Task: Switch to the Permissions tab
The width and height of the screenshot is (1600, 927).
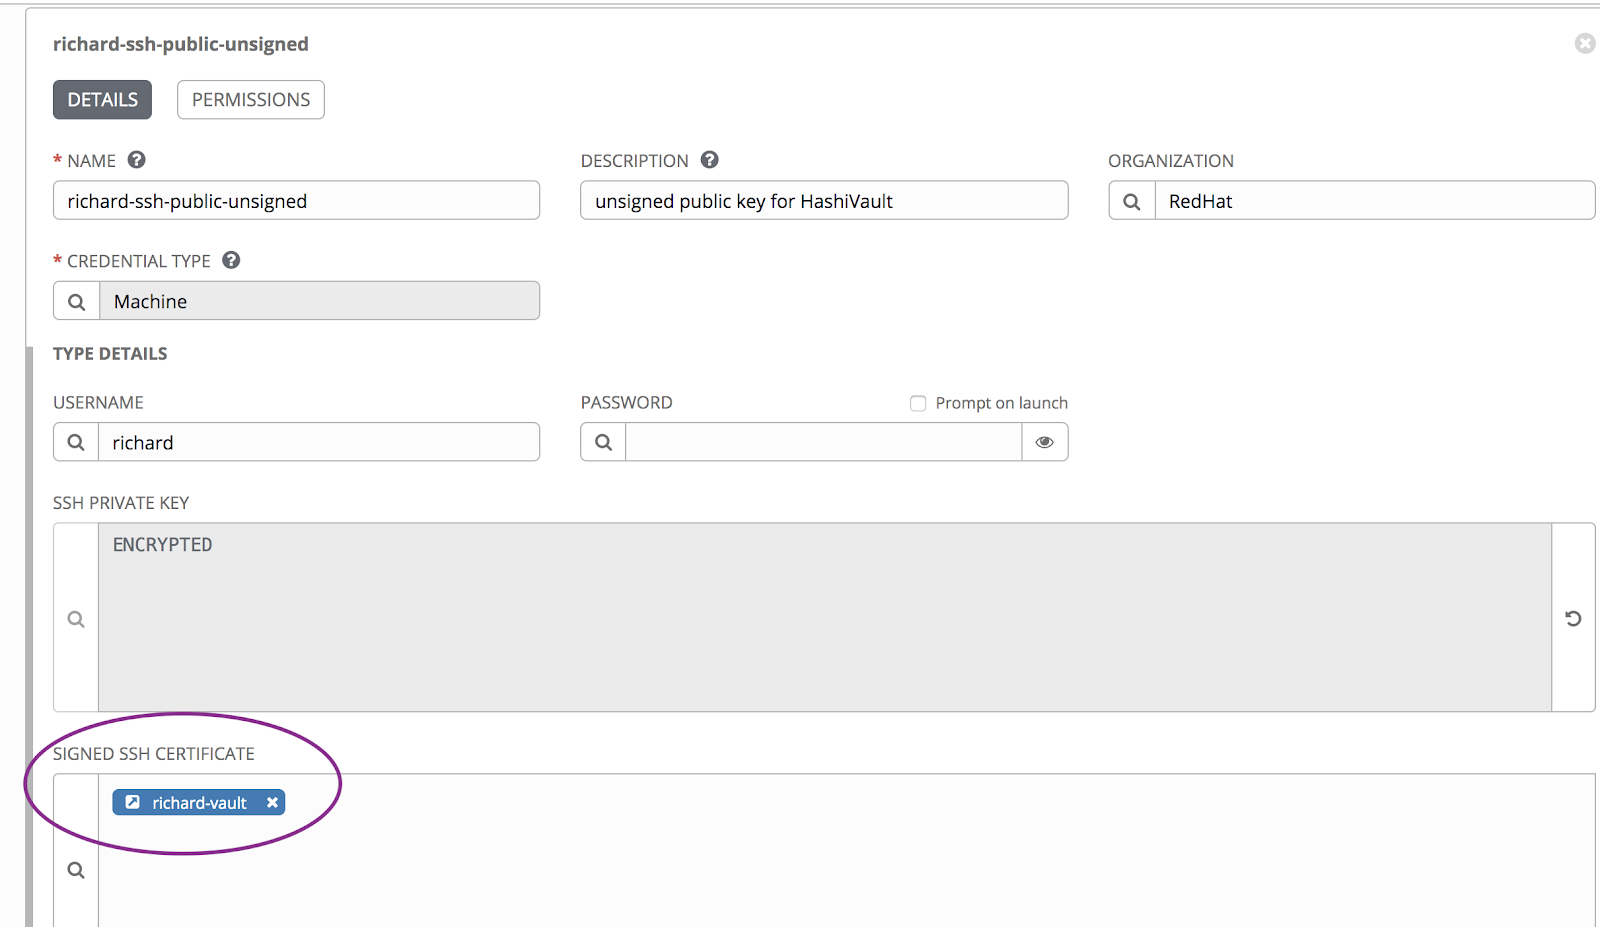Action: [x=251, y=100]
